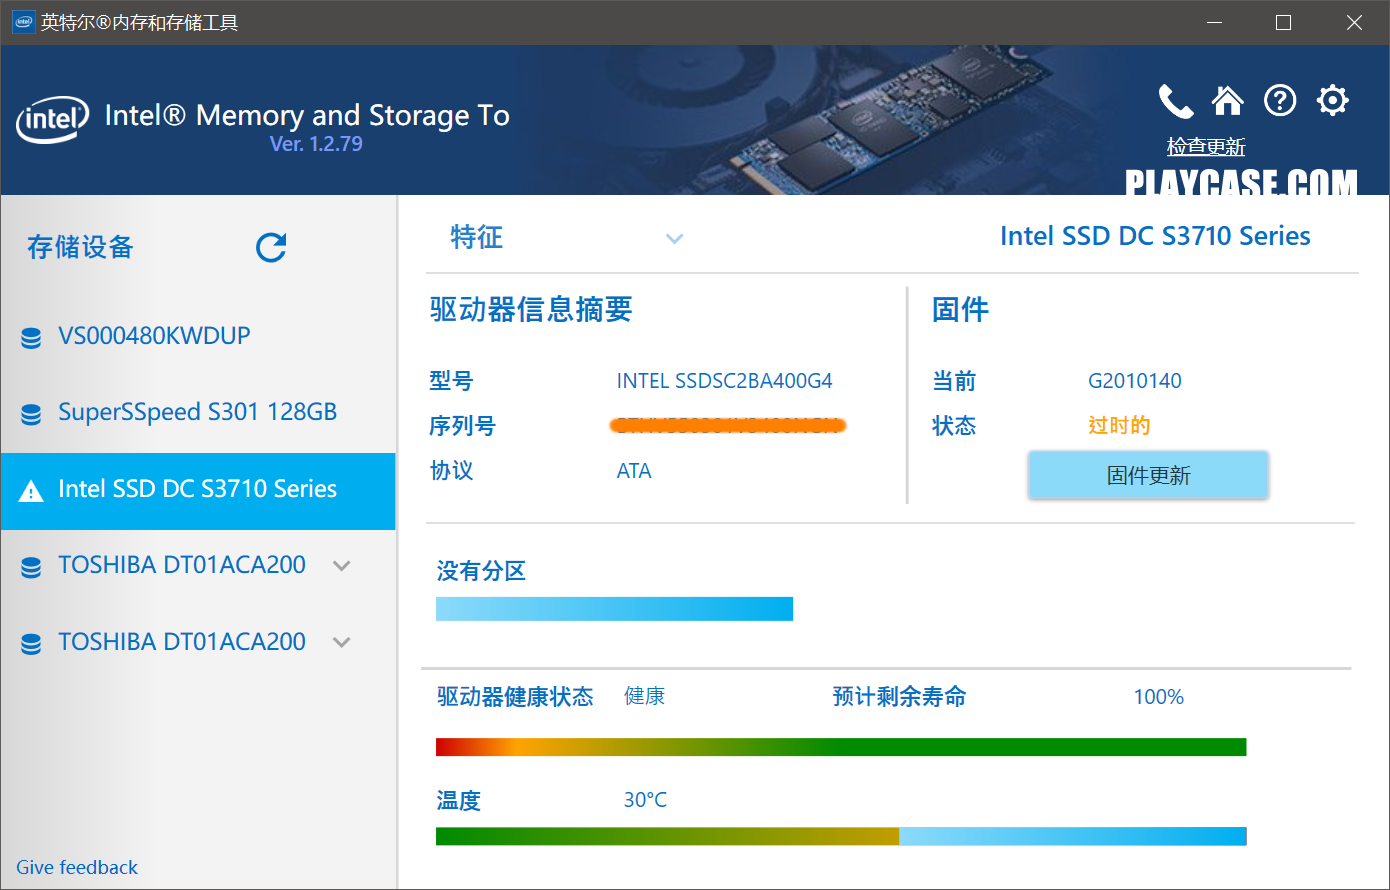Click the temperature gauge bar

840,836
